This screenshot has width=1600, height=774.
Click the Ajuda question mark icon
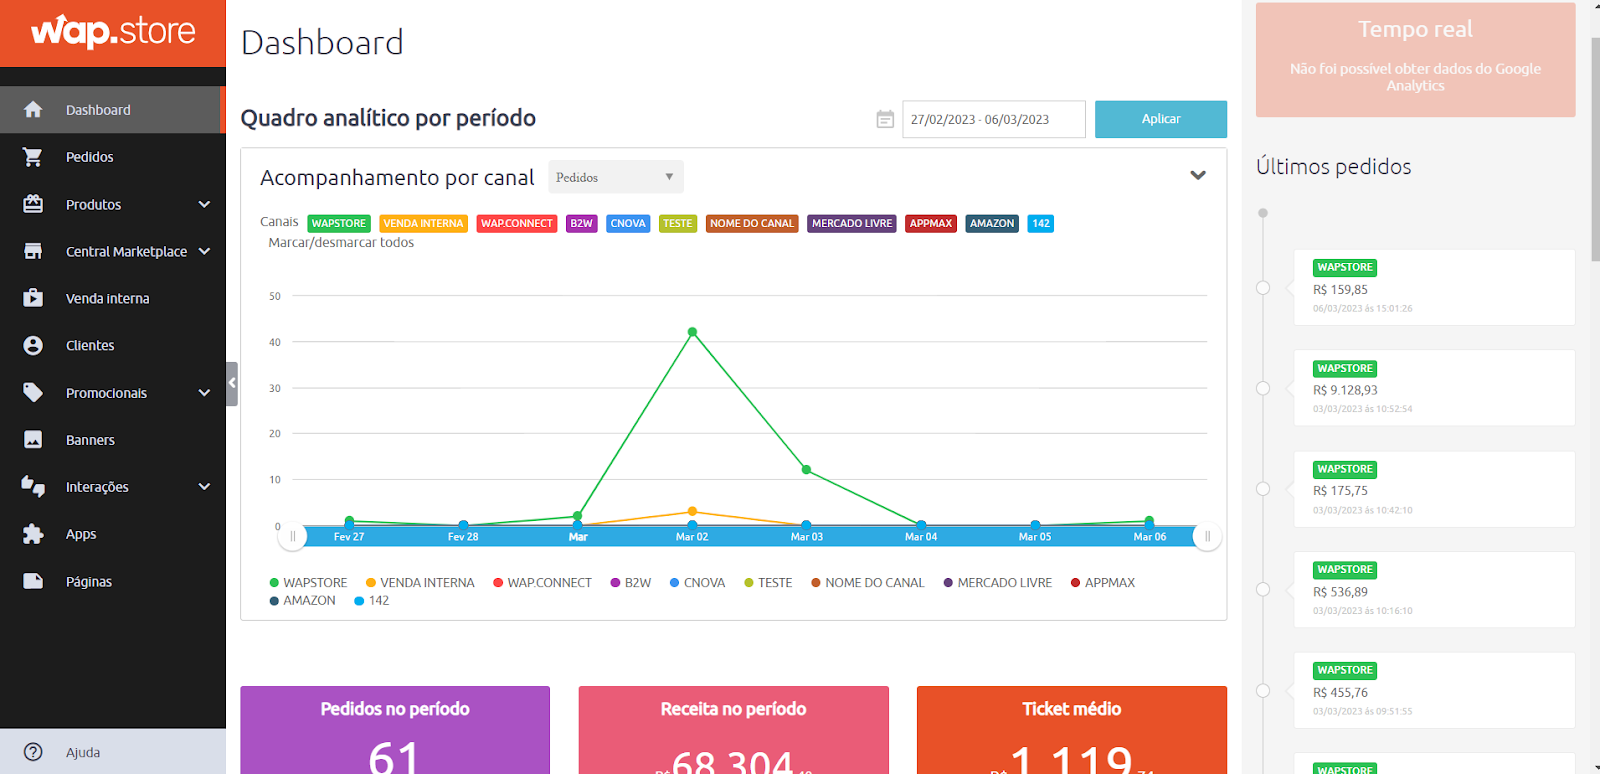pos(33,752)
